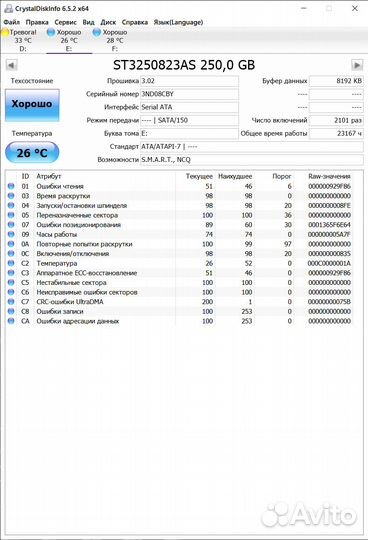Click serial number field 3ND08CBY
Viewport: 368px width, 540px height.
tap(189, 94)
